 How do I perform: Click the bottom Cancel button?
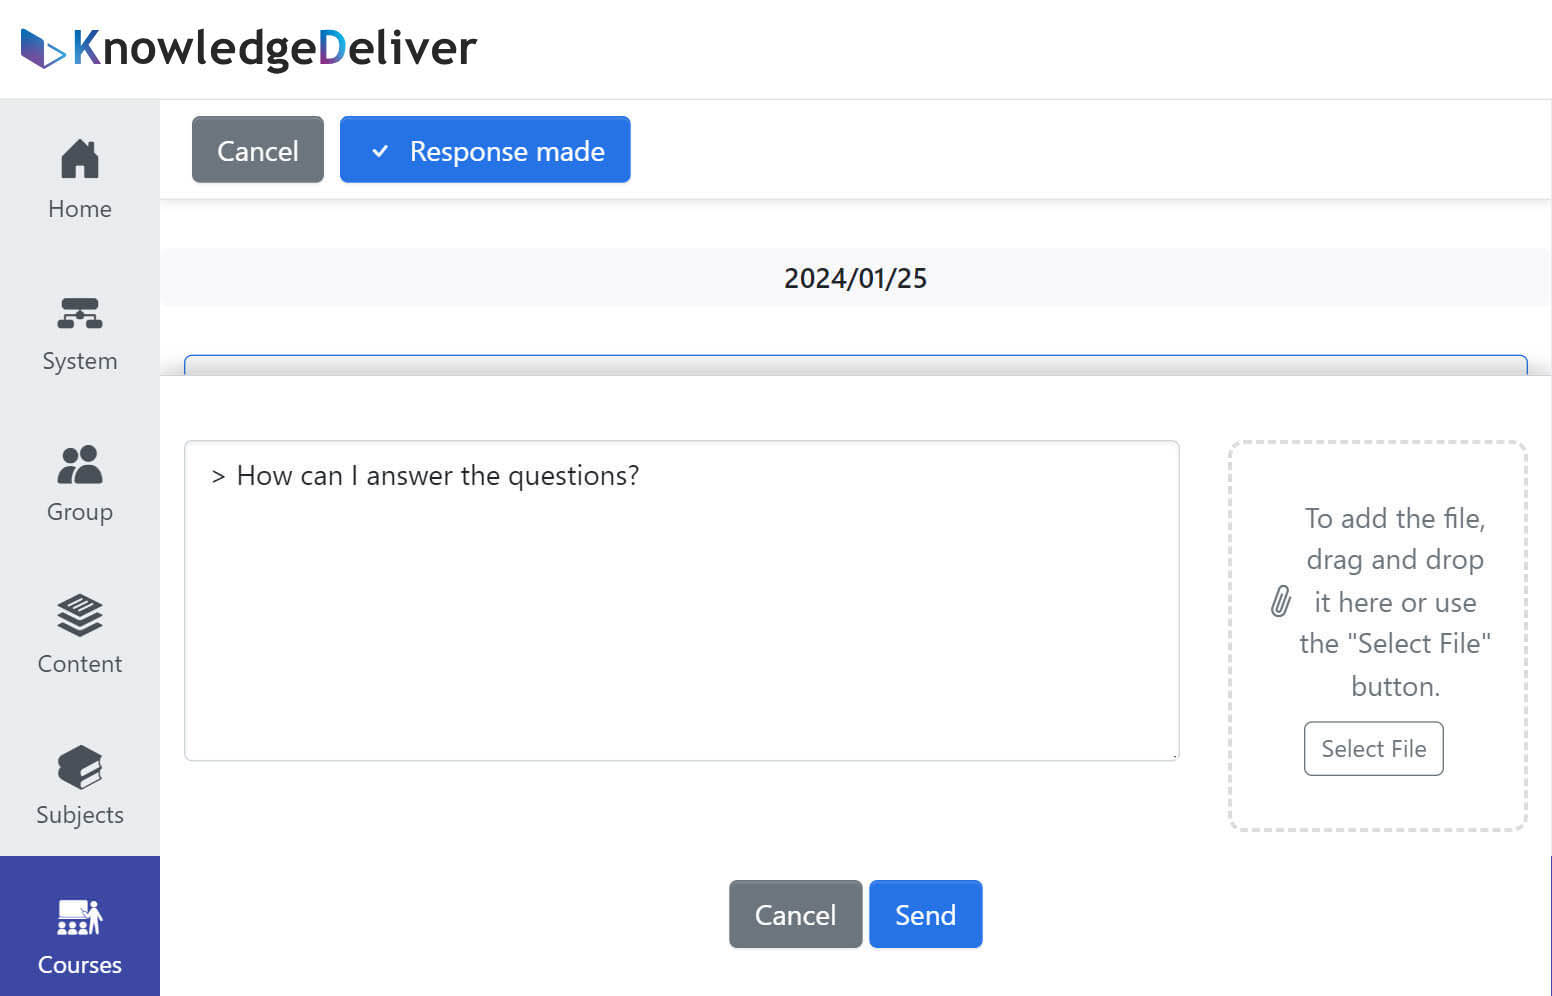coord(795,914)
